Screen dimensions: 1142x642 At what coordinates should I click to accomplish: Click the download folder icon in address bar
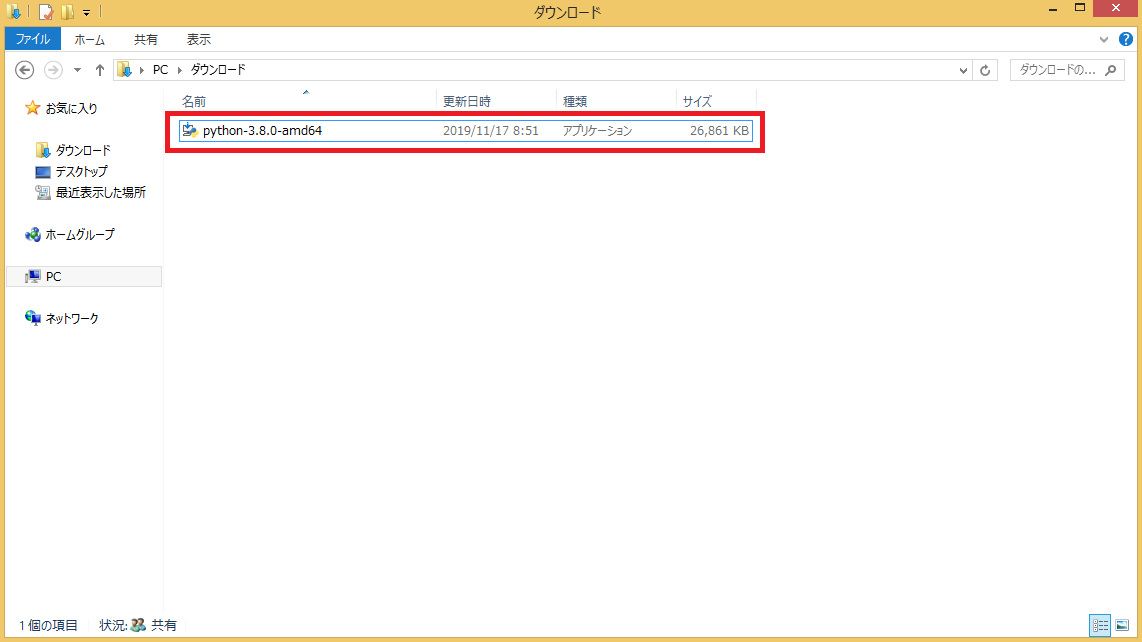(x=125, y=69)
